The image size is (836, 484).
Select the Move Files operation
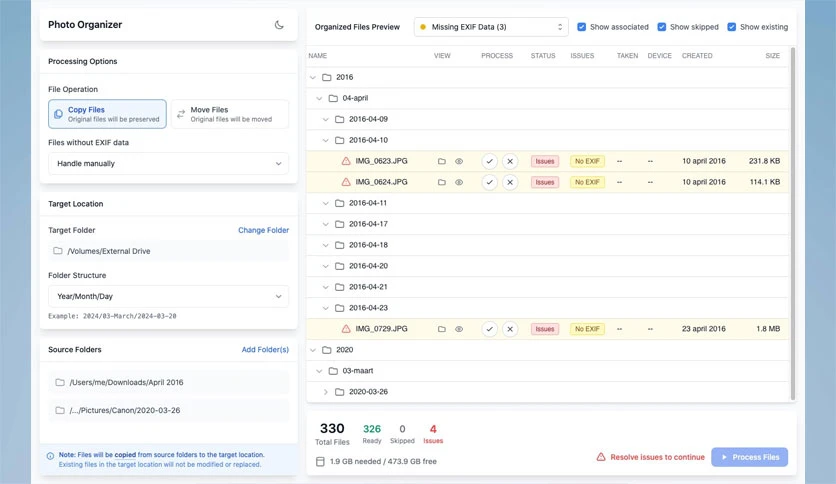click(230, 114)
